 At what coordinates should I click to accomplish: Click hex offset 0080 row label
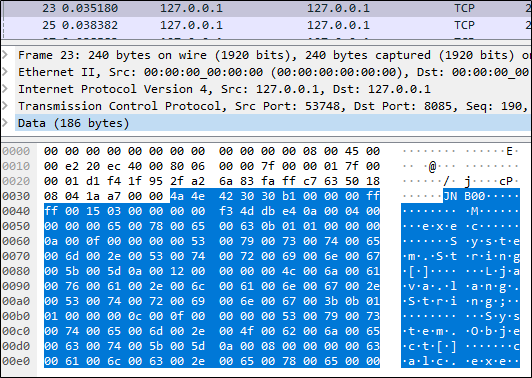[x=16, y=271]
